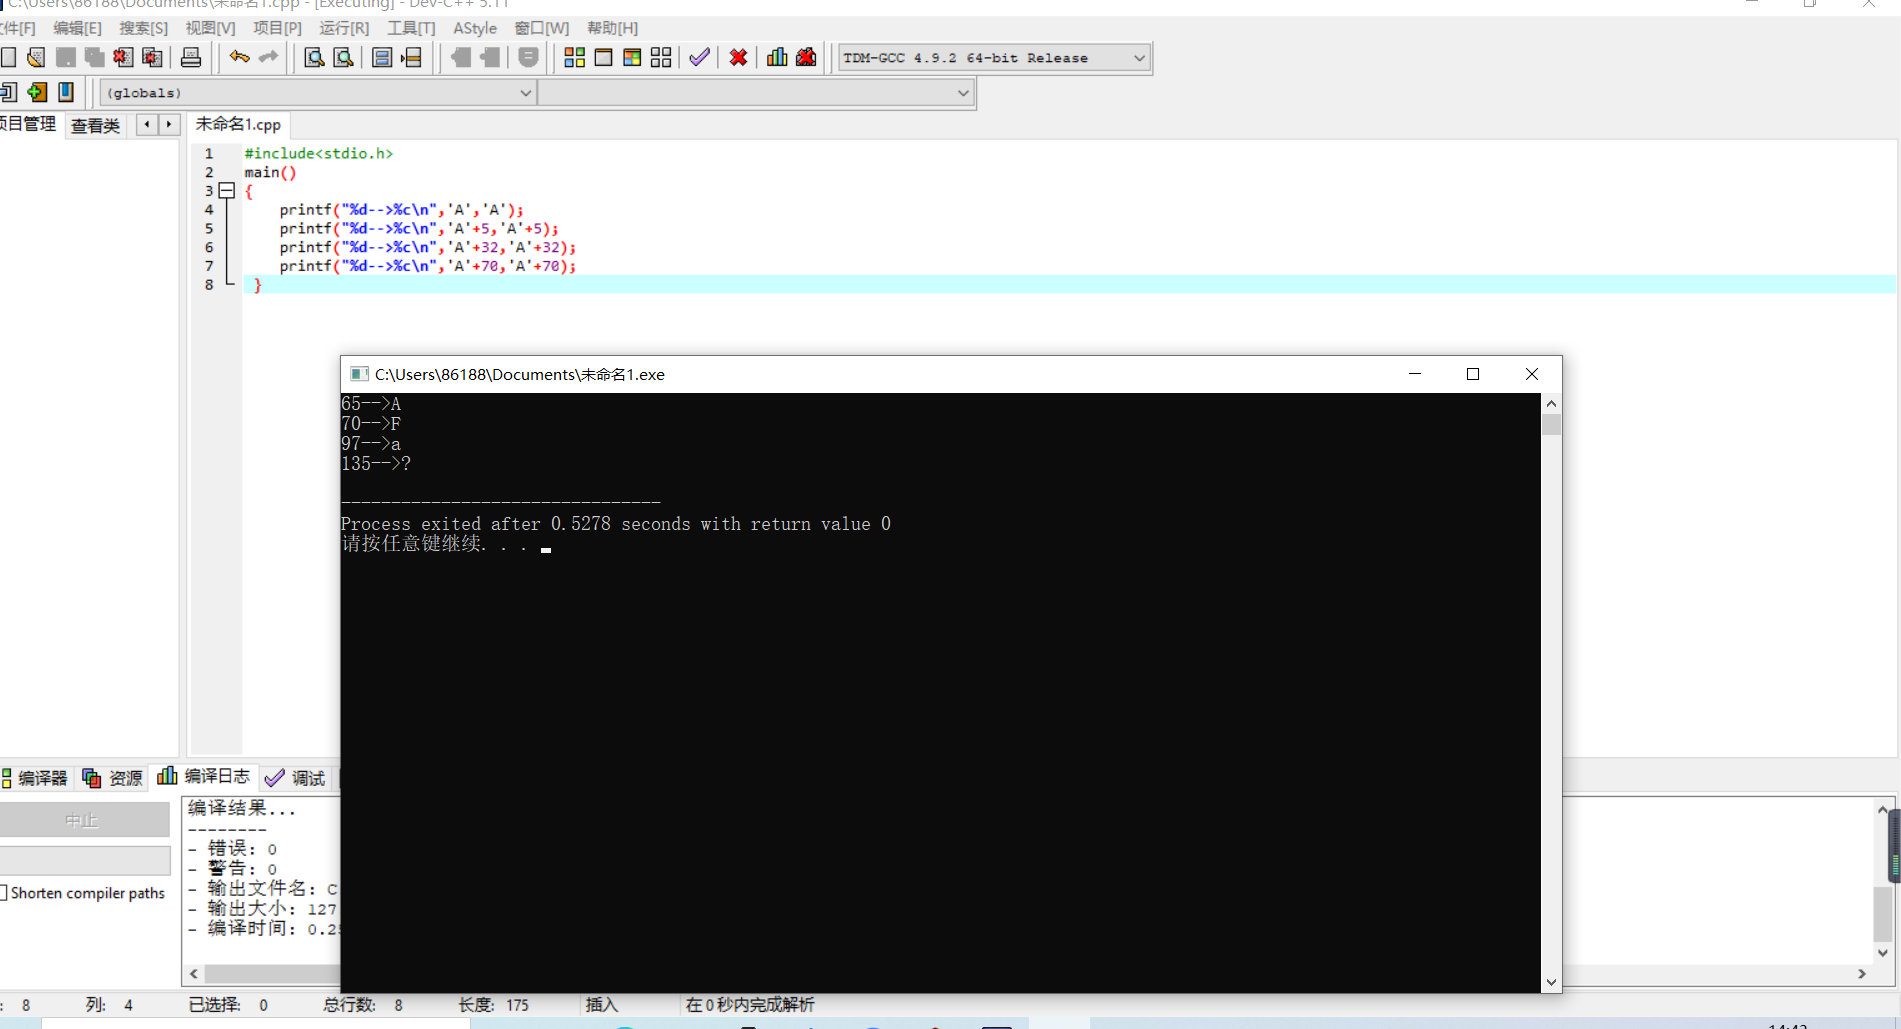Screen dimensions: 1901x1029
Task: Switch to the 资源 bottom tab
Action: 113,778
